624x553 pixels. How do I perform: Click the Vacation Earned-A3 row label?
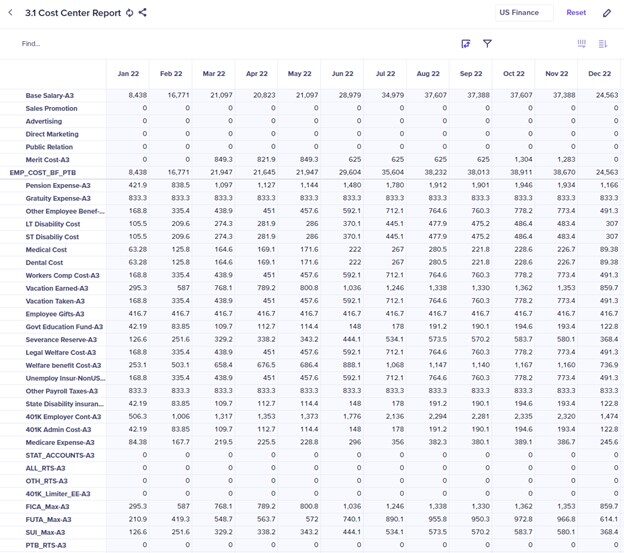point(57,288)
